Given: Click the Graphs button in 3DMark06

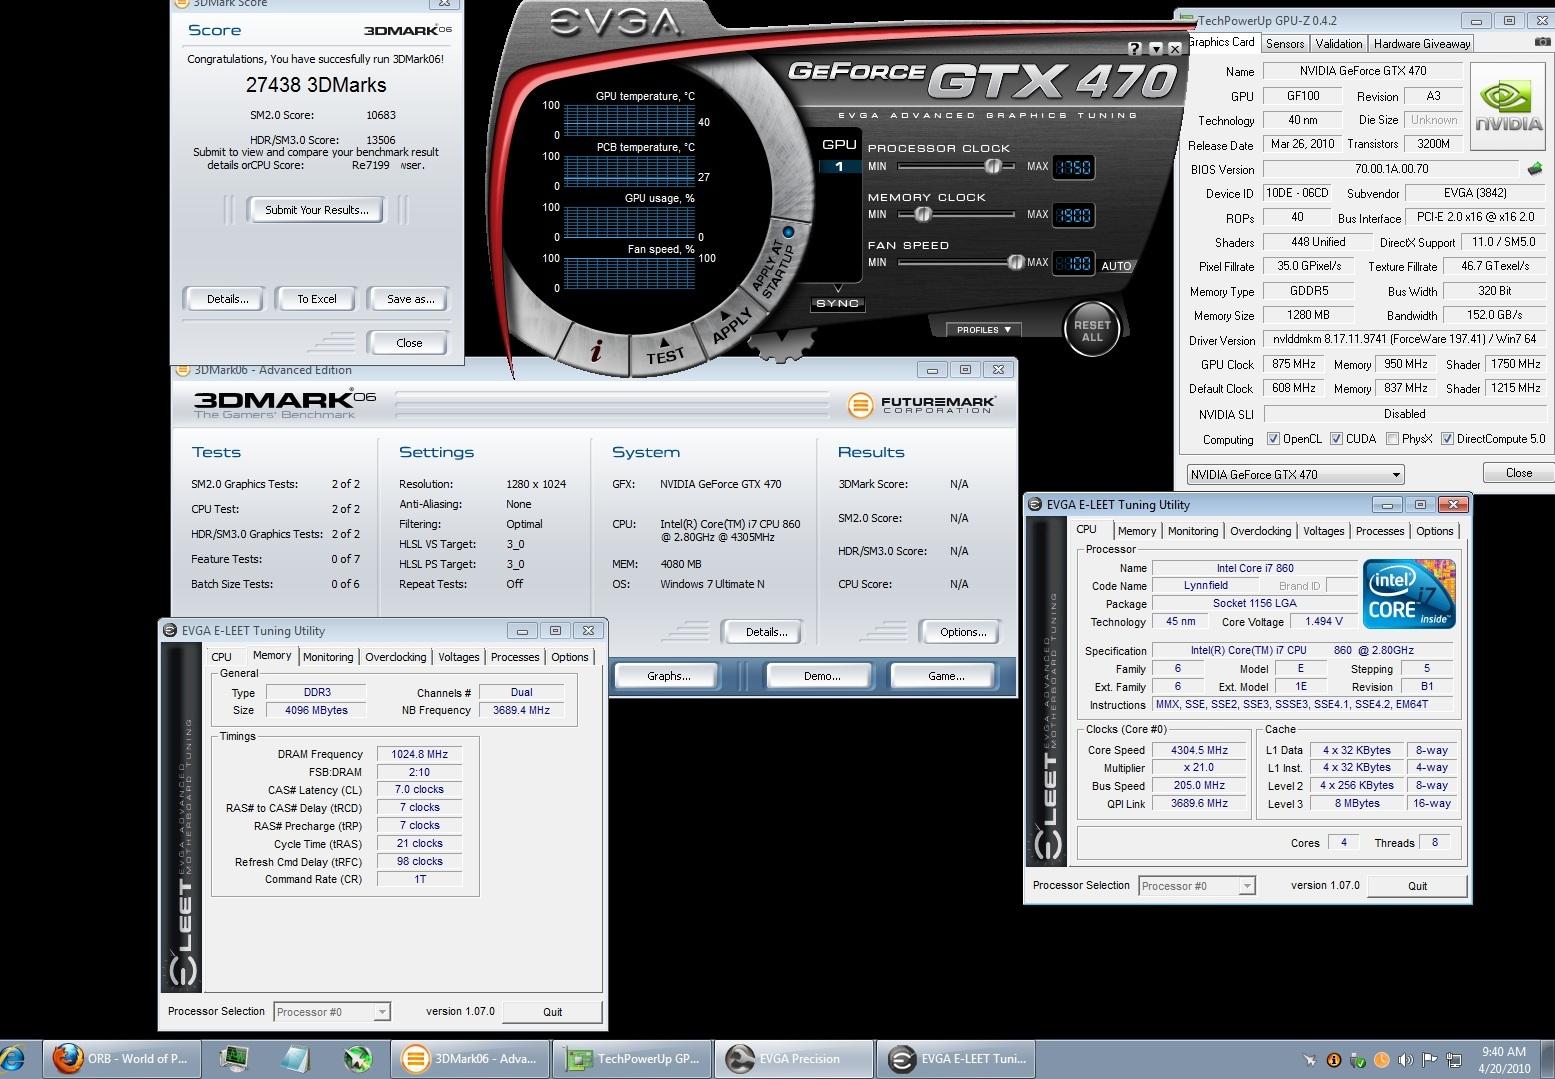Looking at the screenshot, I should point(668,676).
